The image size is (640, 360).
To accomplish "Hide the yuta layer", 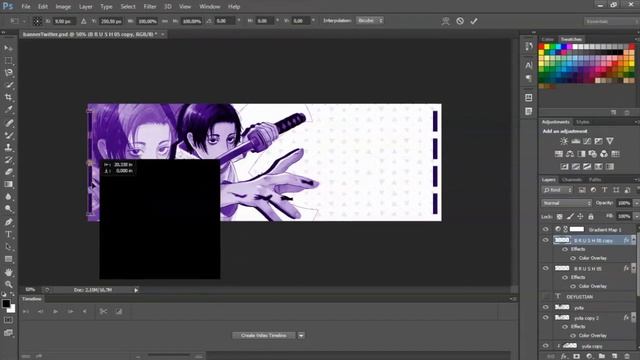I will pyautogui.click(x=546, y=307).
